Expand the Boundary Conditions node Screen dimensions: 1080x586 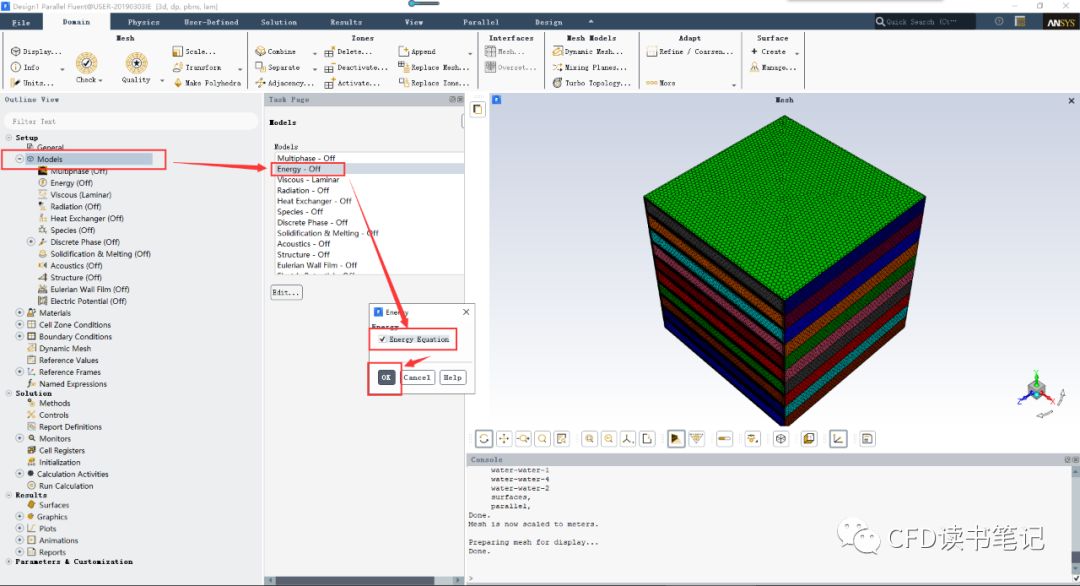pos(20,337)
